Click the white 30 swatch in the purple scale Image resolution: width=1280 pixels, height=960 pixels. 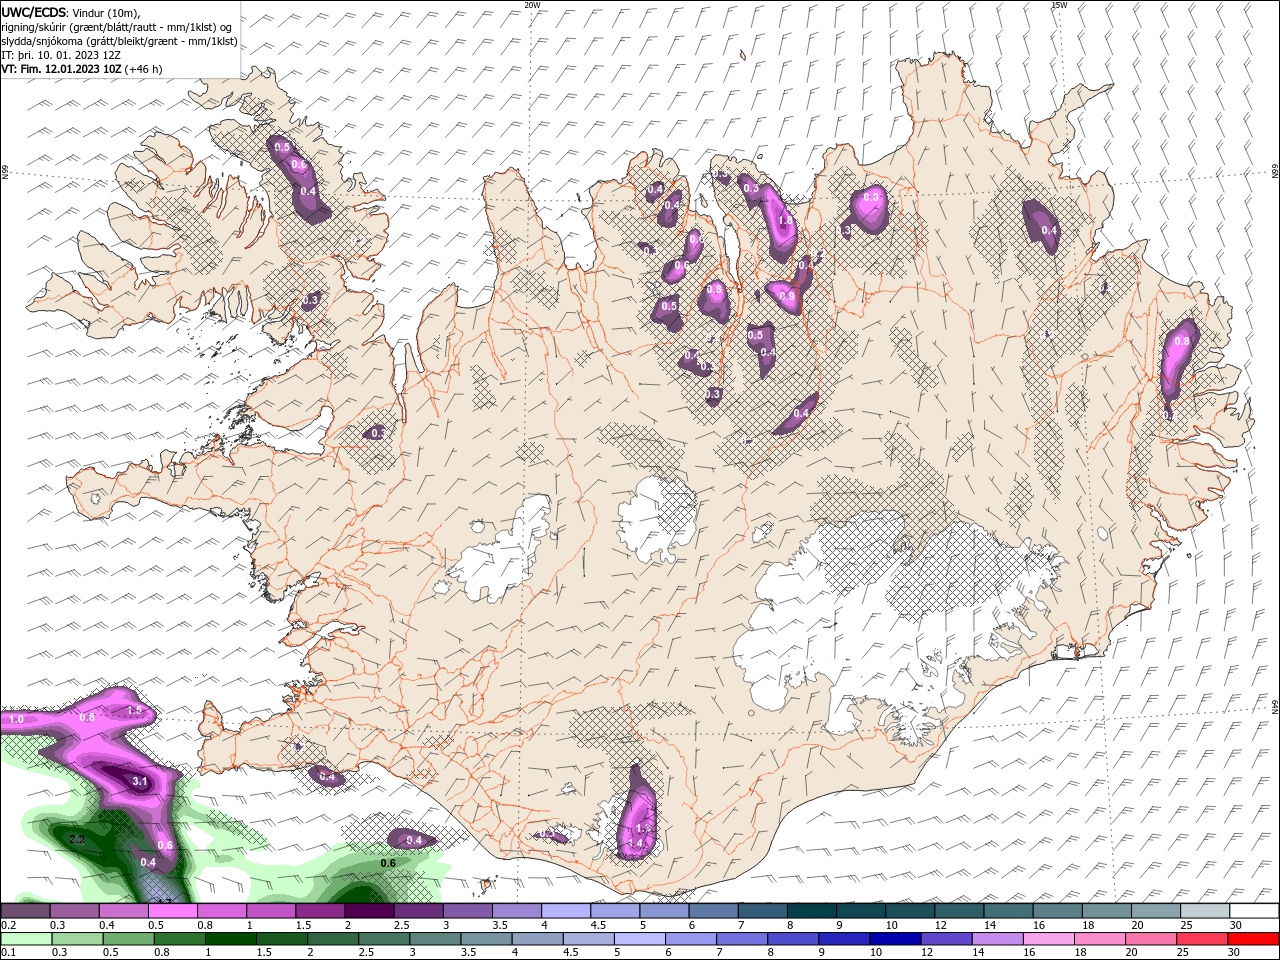1254,911
